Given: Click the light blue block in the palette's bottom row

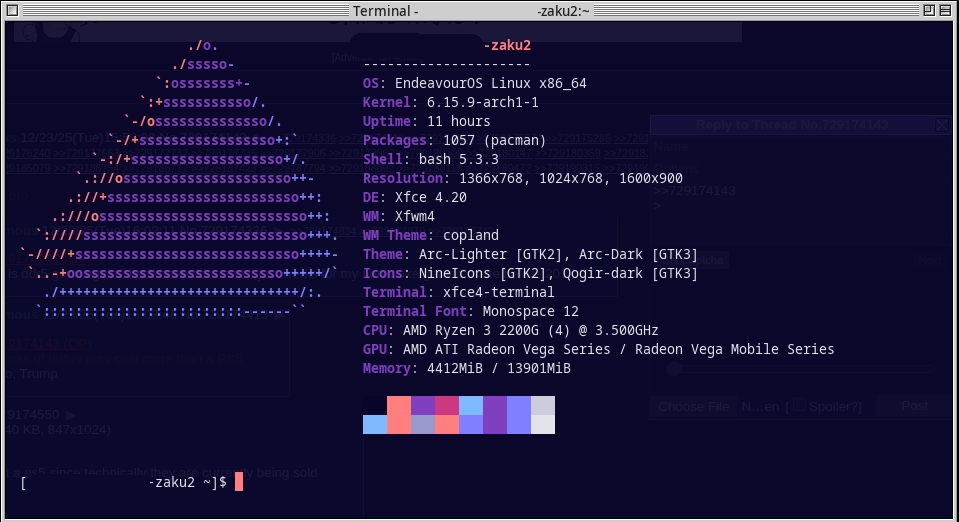Looking at the screenshot, I should pos(375,424).
